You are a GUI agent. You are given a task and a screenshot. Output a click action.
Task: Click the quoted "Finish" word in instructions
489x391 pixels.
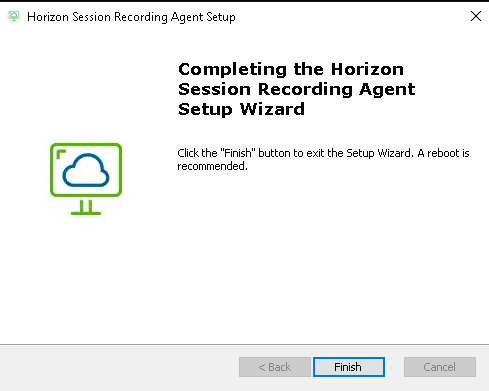pyautogui.click(x=237, y=153)
